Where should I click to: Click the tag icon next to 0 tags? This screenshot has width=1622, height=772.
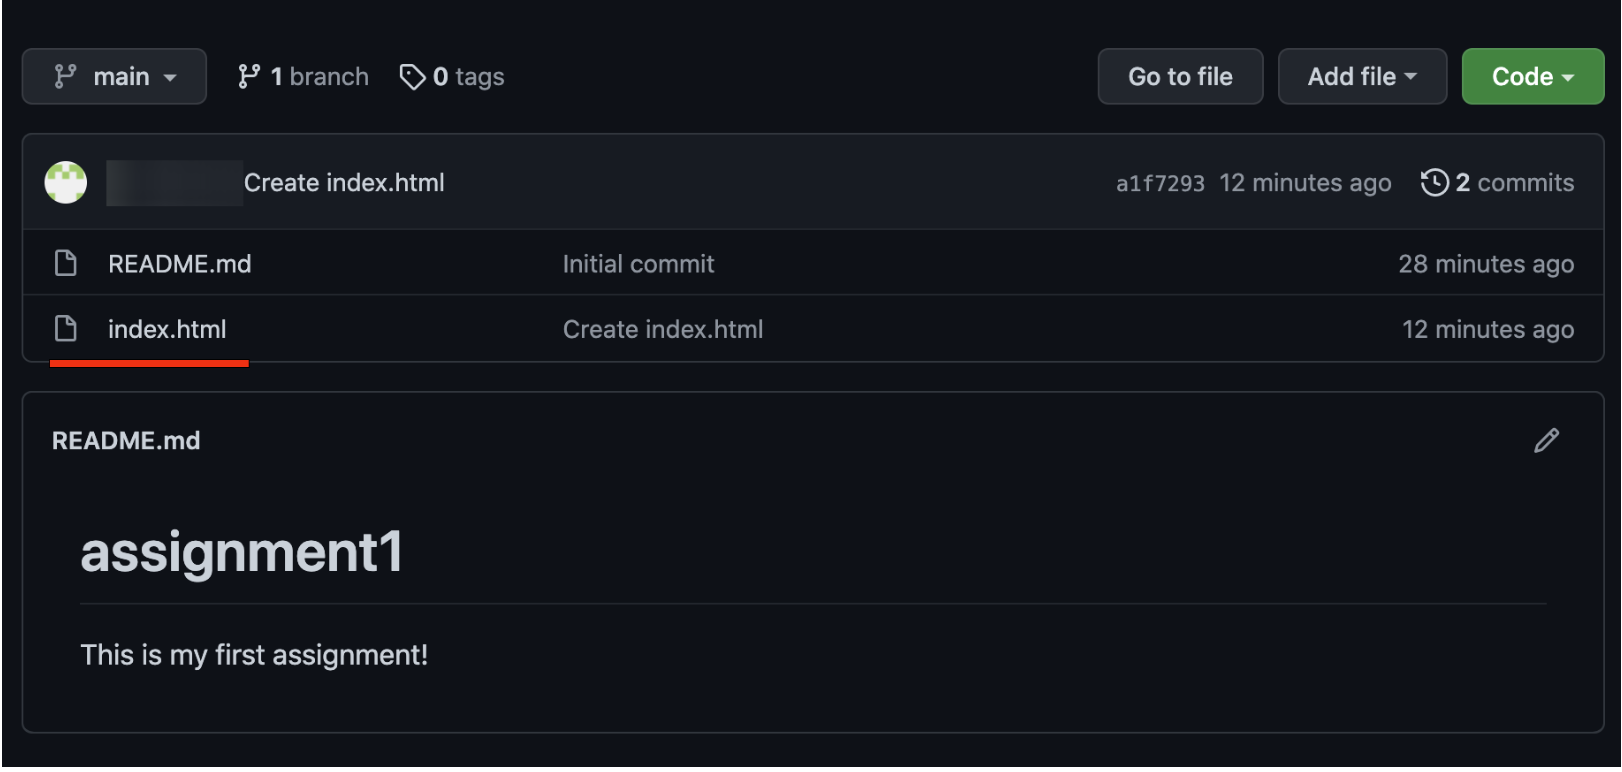[x=412, y=77]
